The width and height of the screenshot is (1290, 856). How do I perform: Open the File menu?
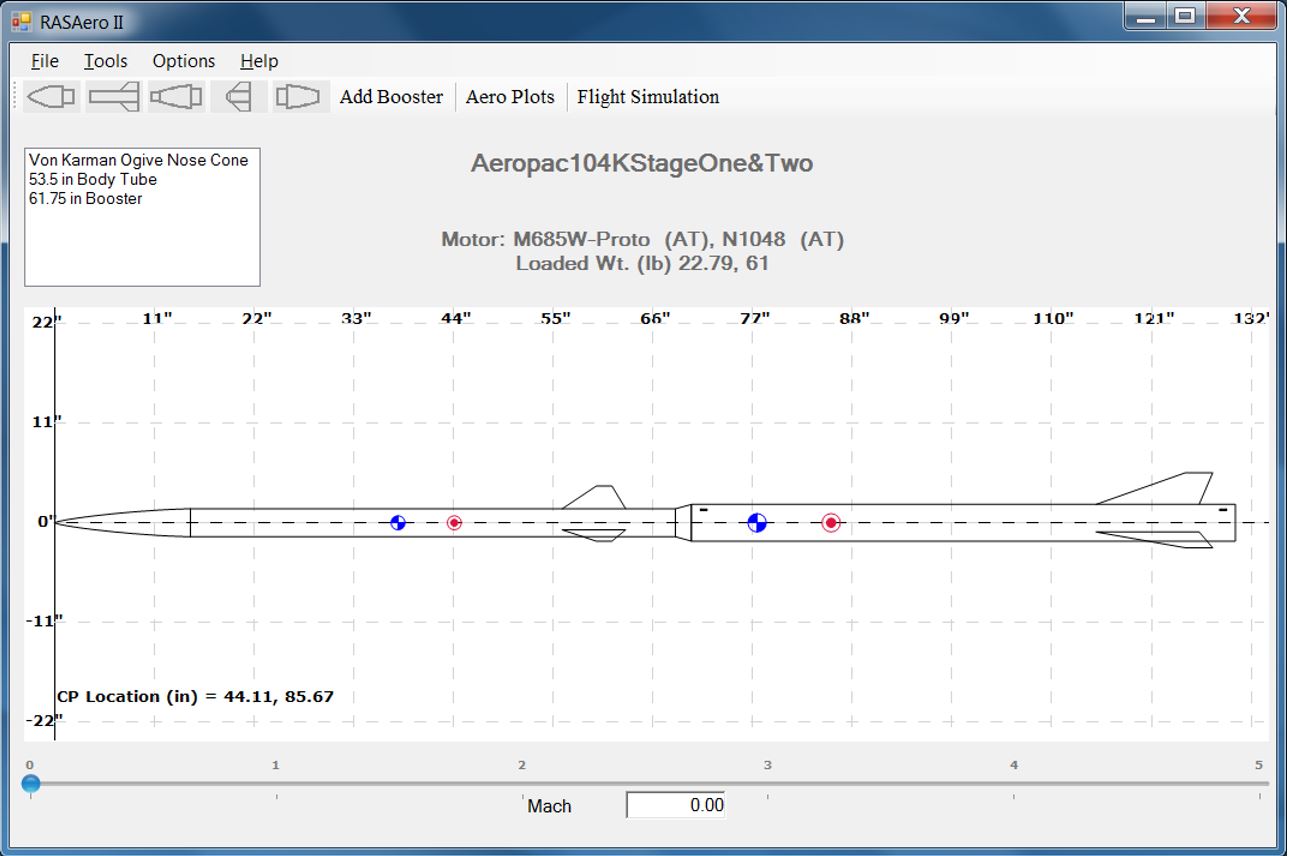point(45,61)
